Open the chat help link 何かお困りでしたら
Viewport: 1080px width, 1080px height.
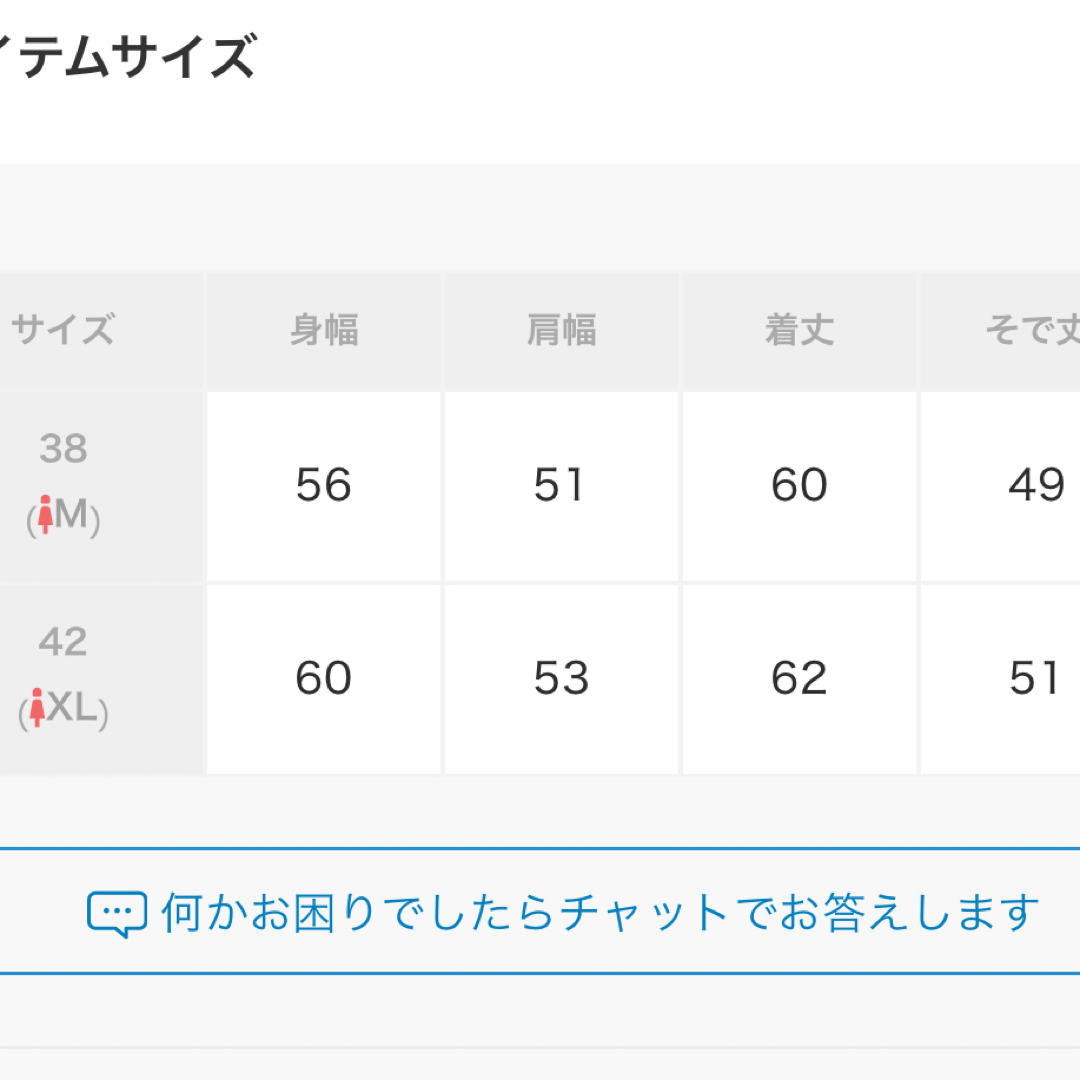(x=563, y=913)
